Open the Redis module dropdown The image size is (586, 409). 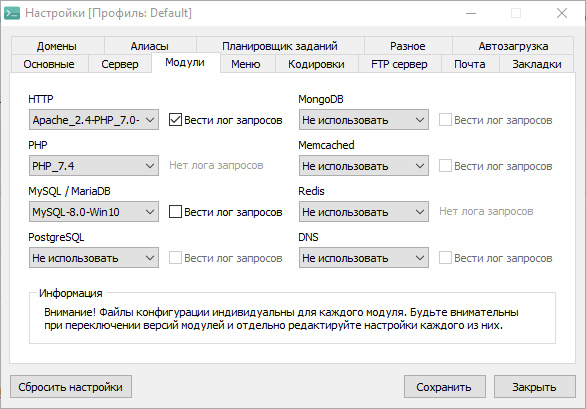point(364,212)
